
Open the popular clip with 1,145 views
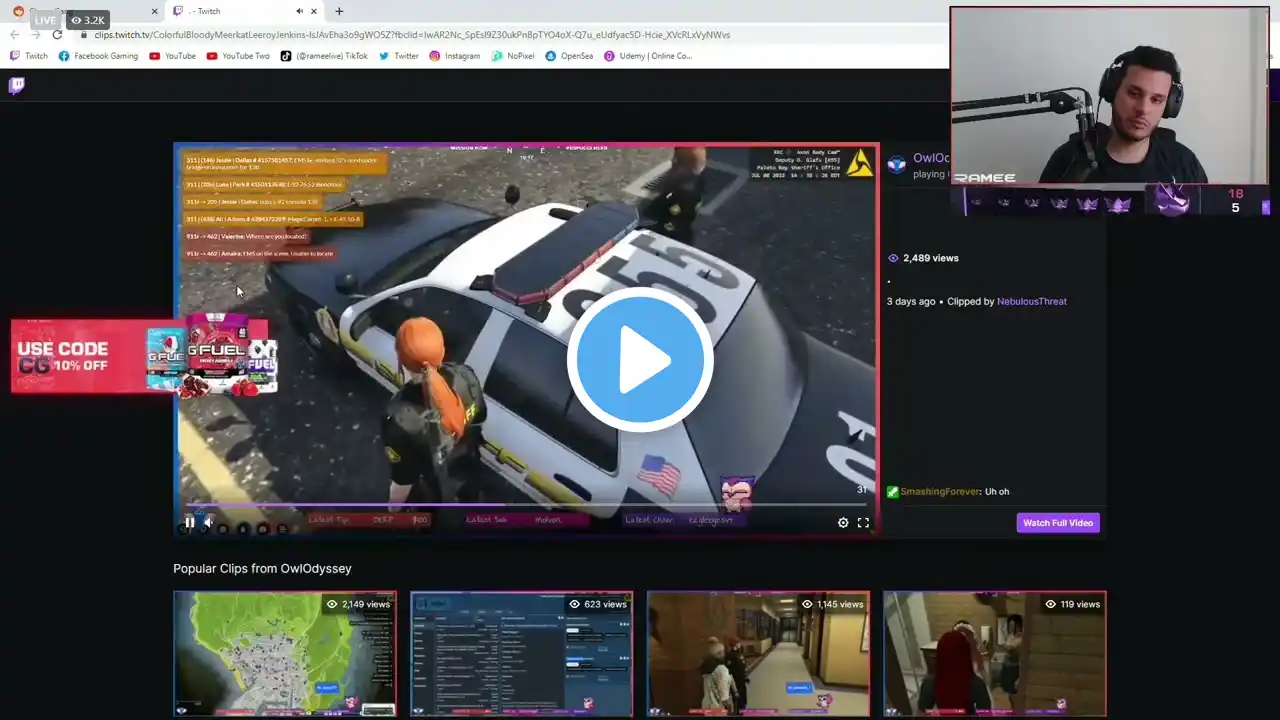click(x=758, y=654)
